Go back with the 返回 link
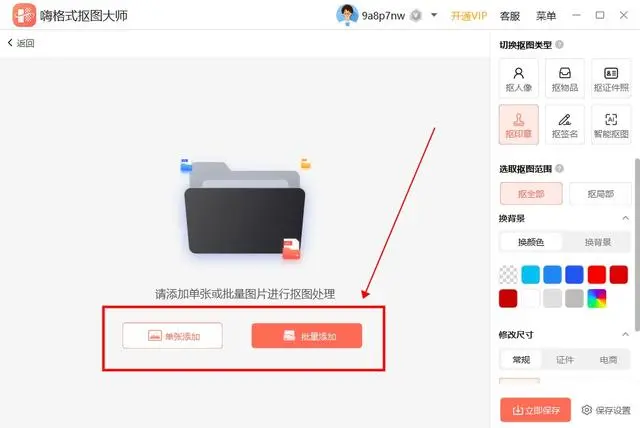Viewport: 640px width, 428px height. 21,43
